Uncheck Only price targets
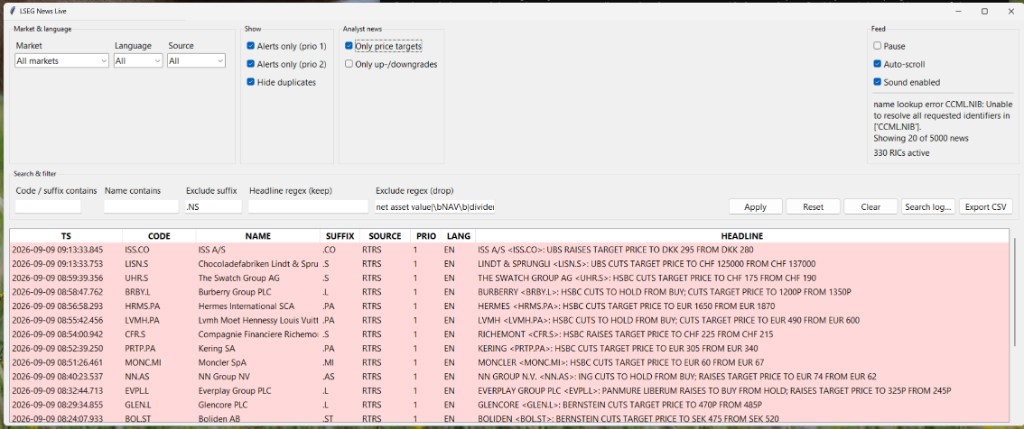Image resolution: width=1024 pixels, height=429 pixels. coord(349,46)
